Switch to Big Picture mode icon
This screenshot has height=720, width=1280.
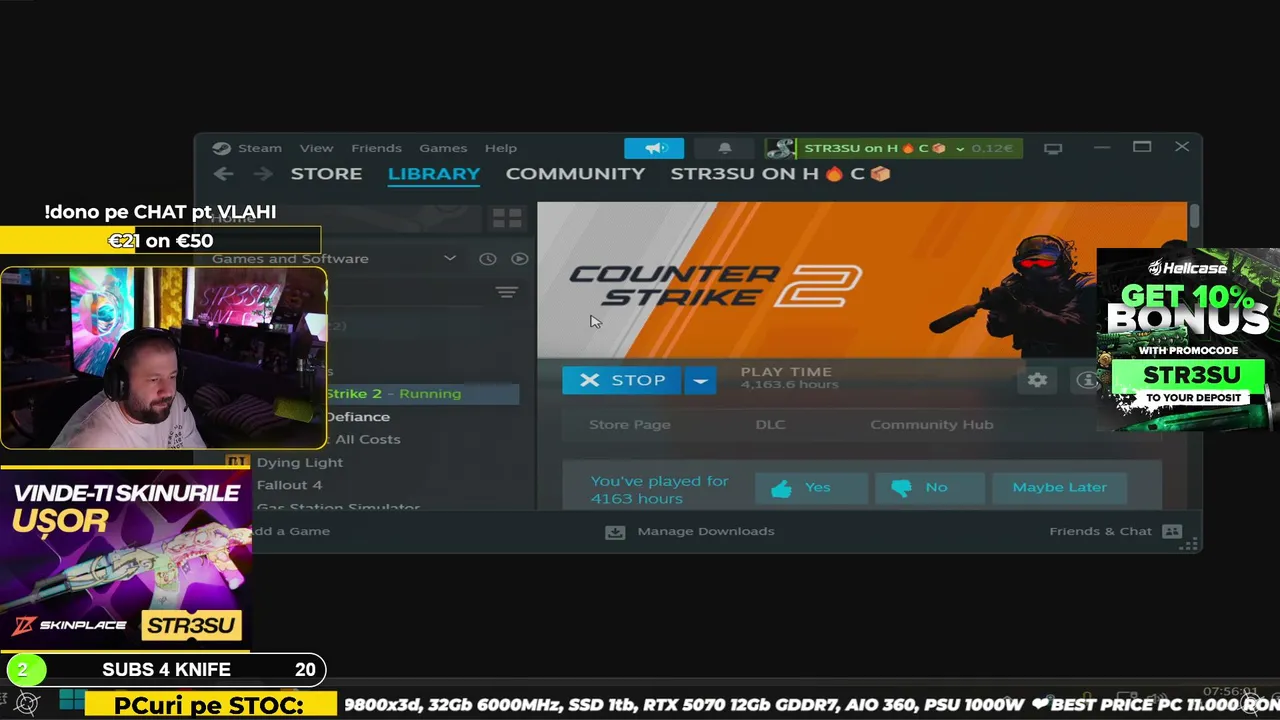tap(1053, 148)
